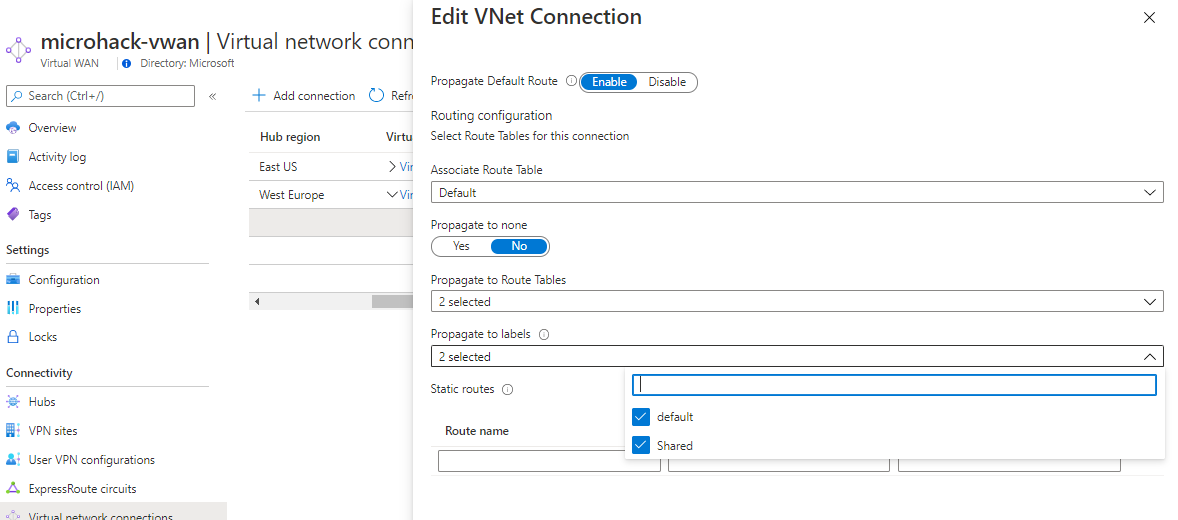Click the Hubs icon
Image resolution: width=1178 pixels, height=520 pixels.
(13, 402)
